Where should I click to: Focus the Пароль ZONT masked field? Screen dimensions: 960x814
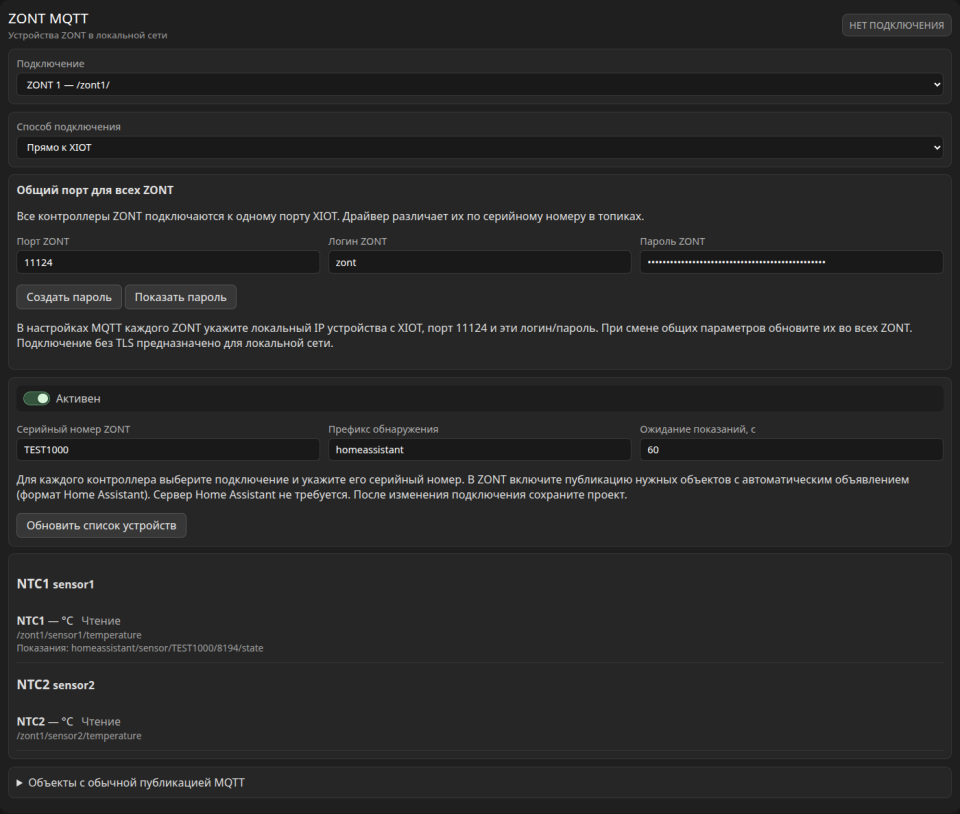point(791,262)
